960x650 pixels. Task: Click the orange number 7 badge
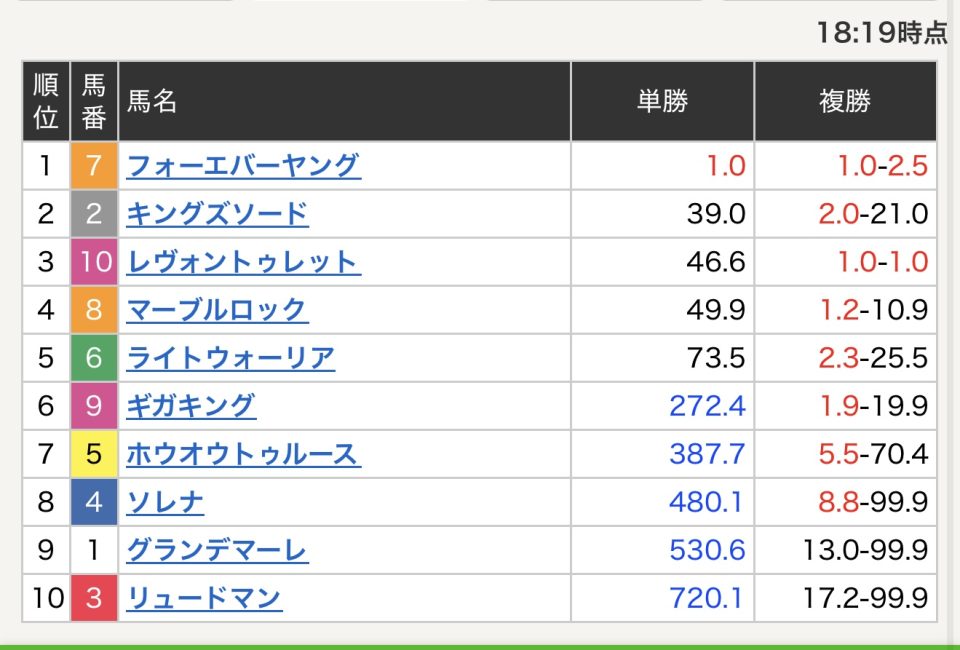pyautogui.click(x=94, y=166)
